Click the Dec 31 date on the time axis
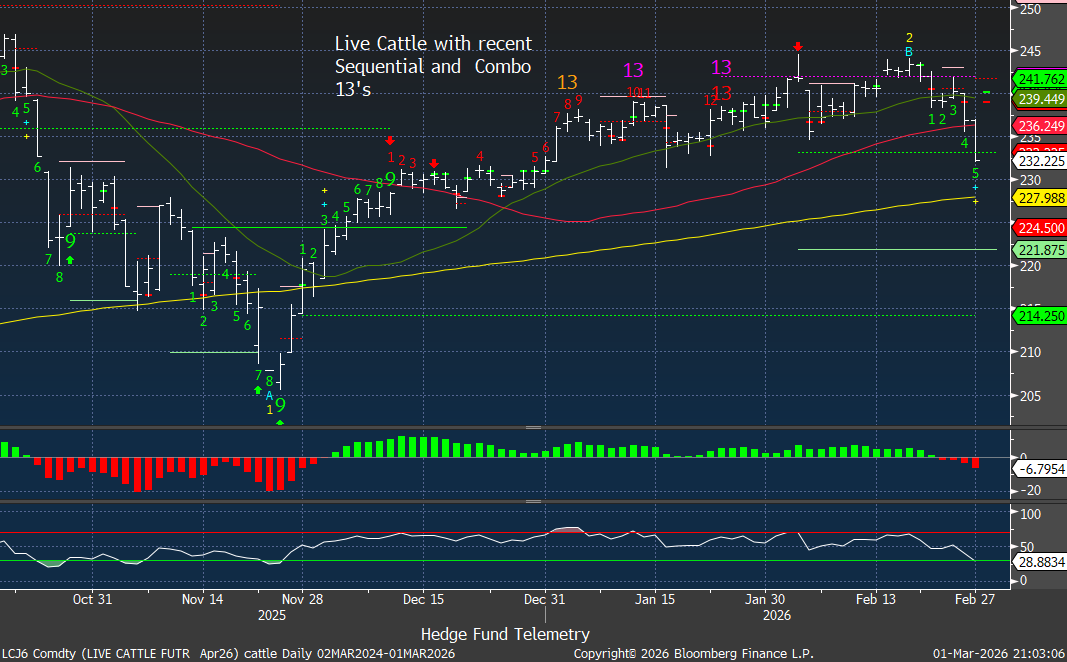 coord(545,599)
